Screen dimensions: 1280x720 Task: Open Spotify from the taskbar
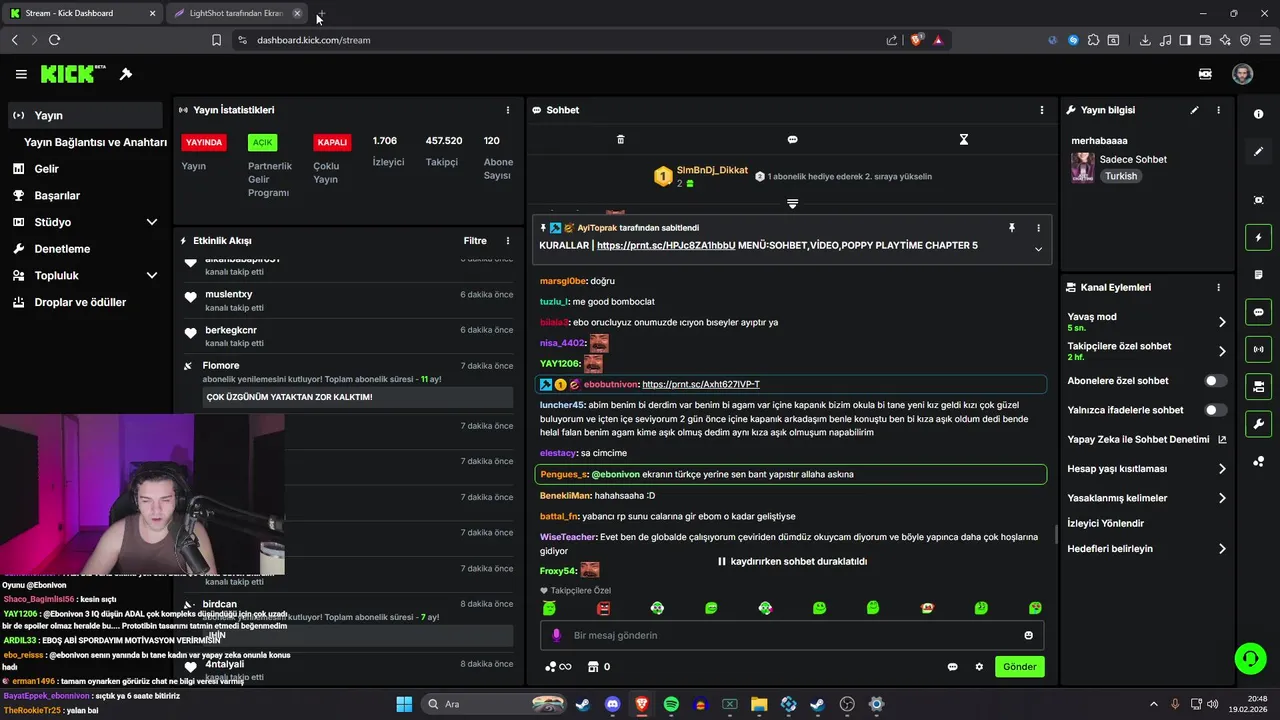pos(671,704)
